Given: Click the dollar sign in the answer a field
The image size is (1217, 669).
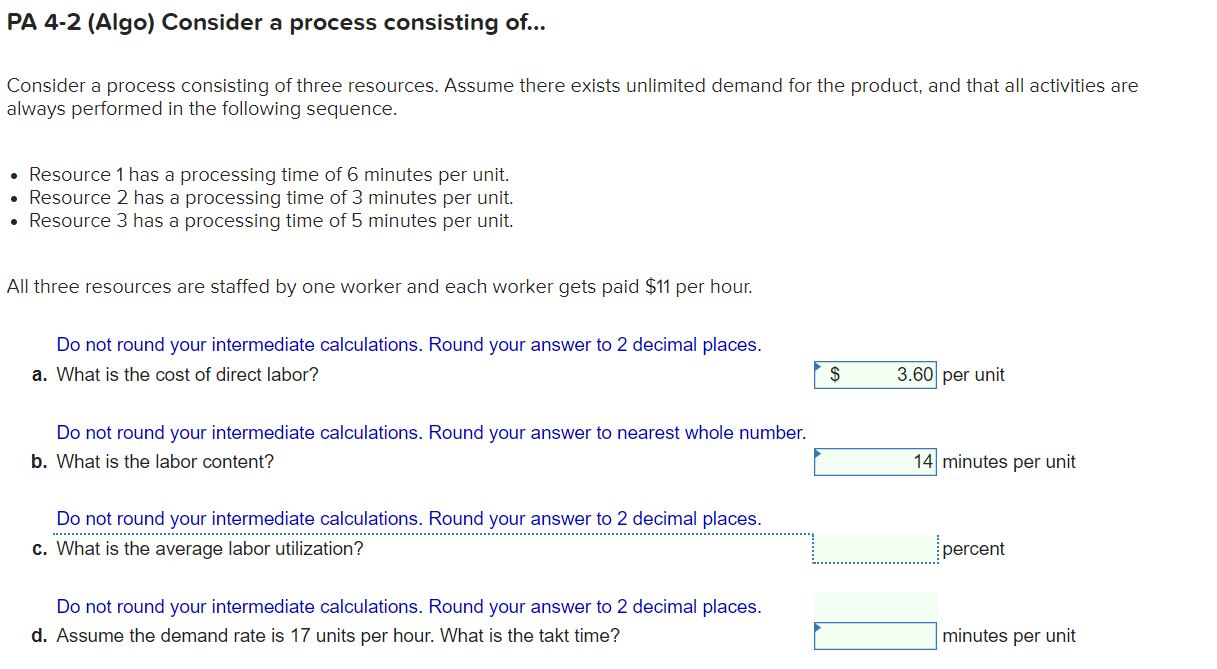Looking at the screenshot, I should tap(834, 375).
